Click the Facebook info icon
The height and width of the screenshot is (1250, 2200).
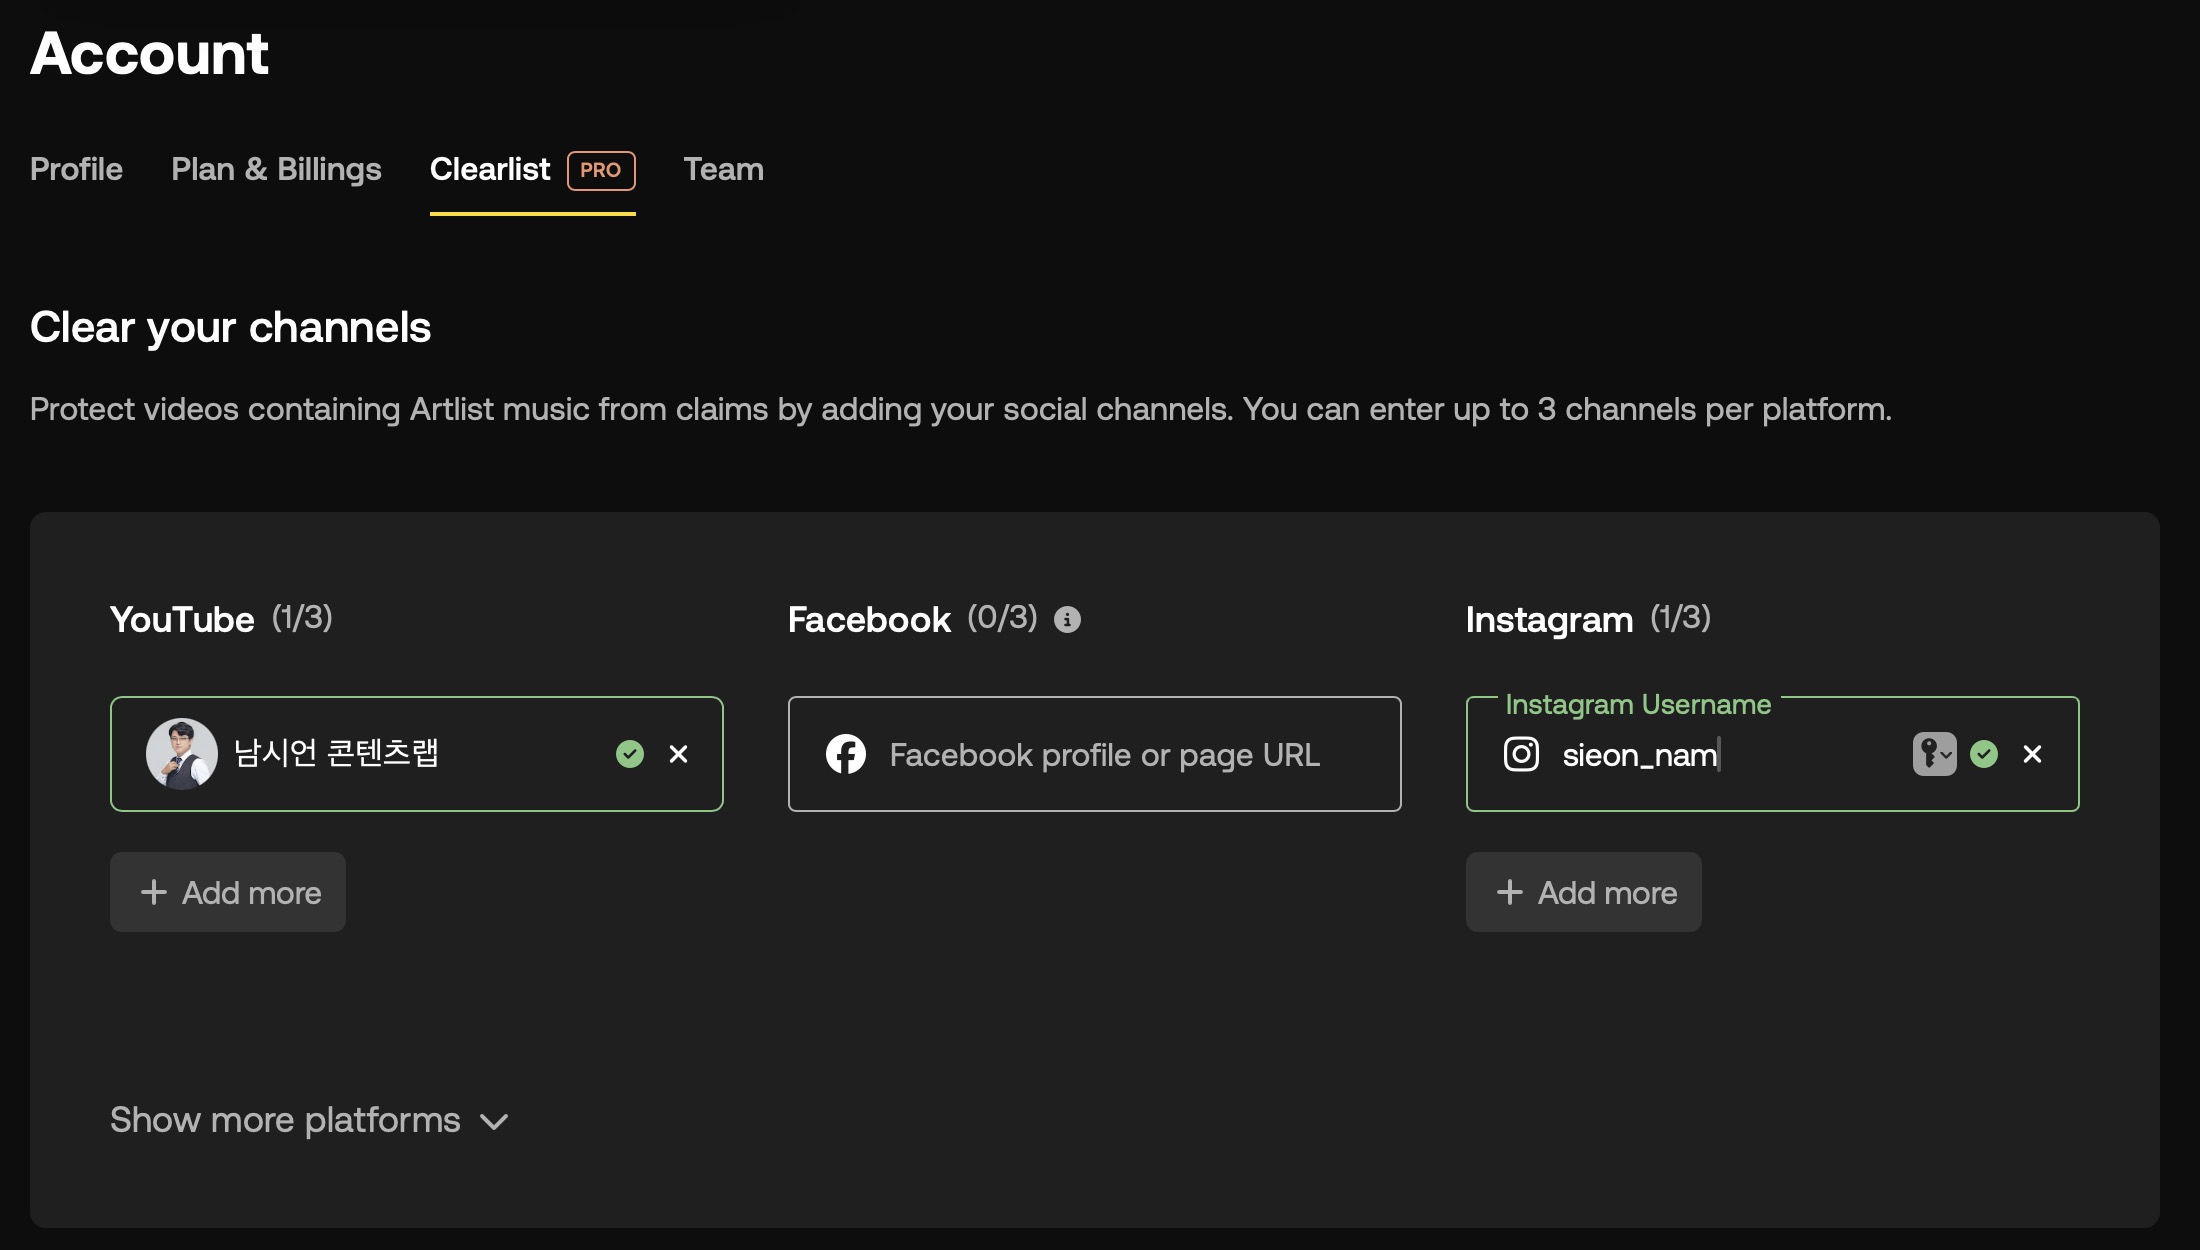[1067, 620]
